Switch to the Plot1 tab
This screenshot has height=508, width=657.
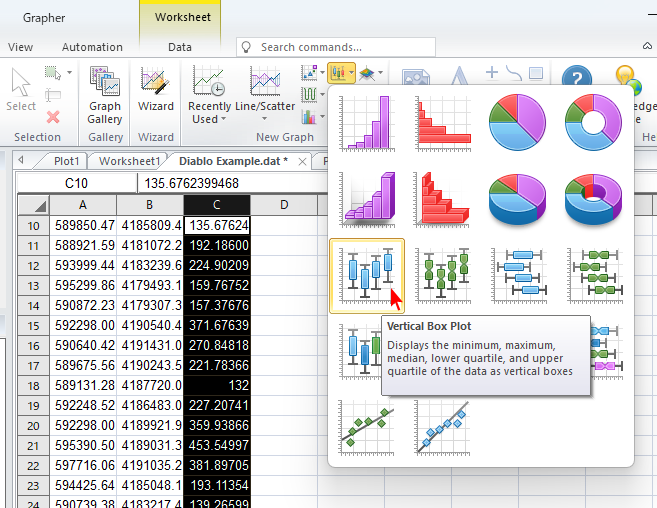(67, 160)
